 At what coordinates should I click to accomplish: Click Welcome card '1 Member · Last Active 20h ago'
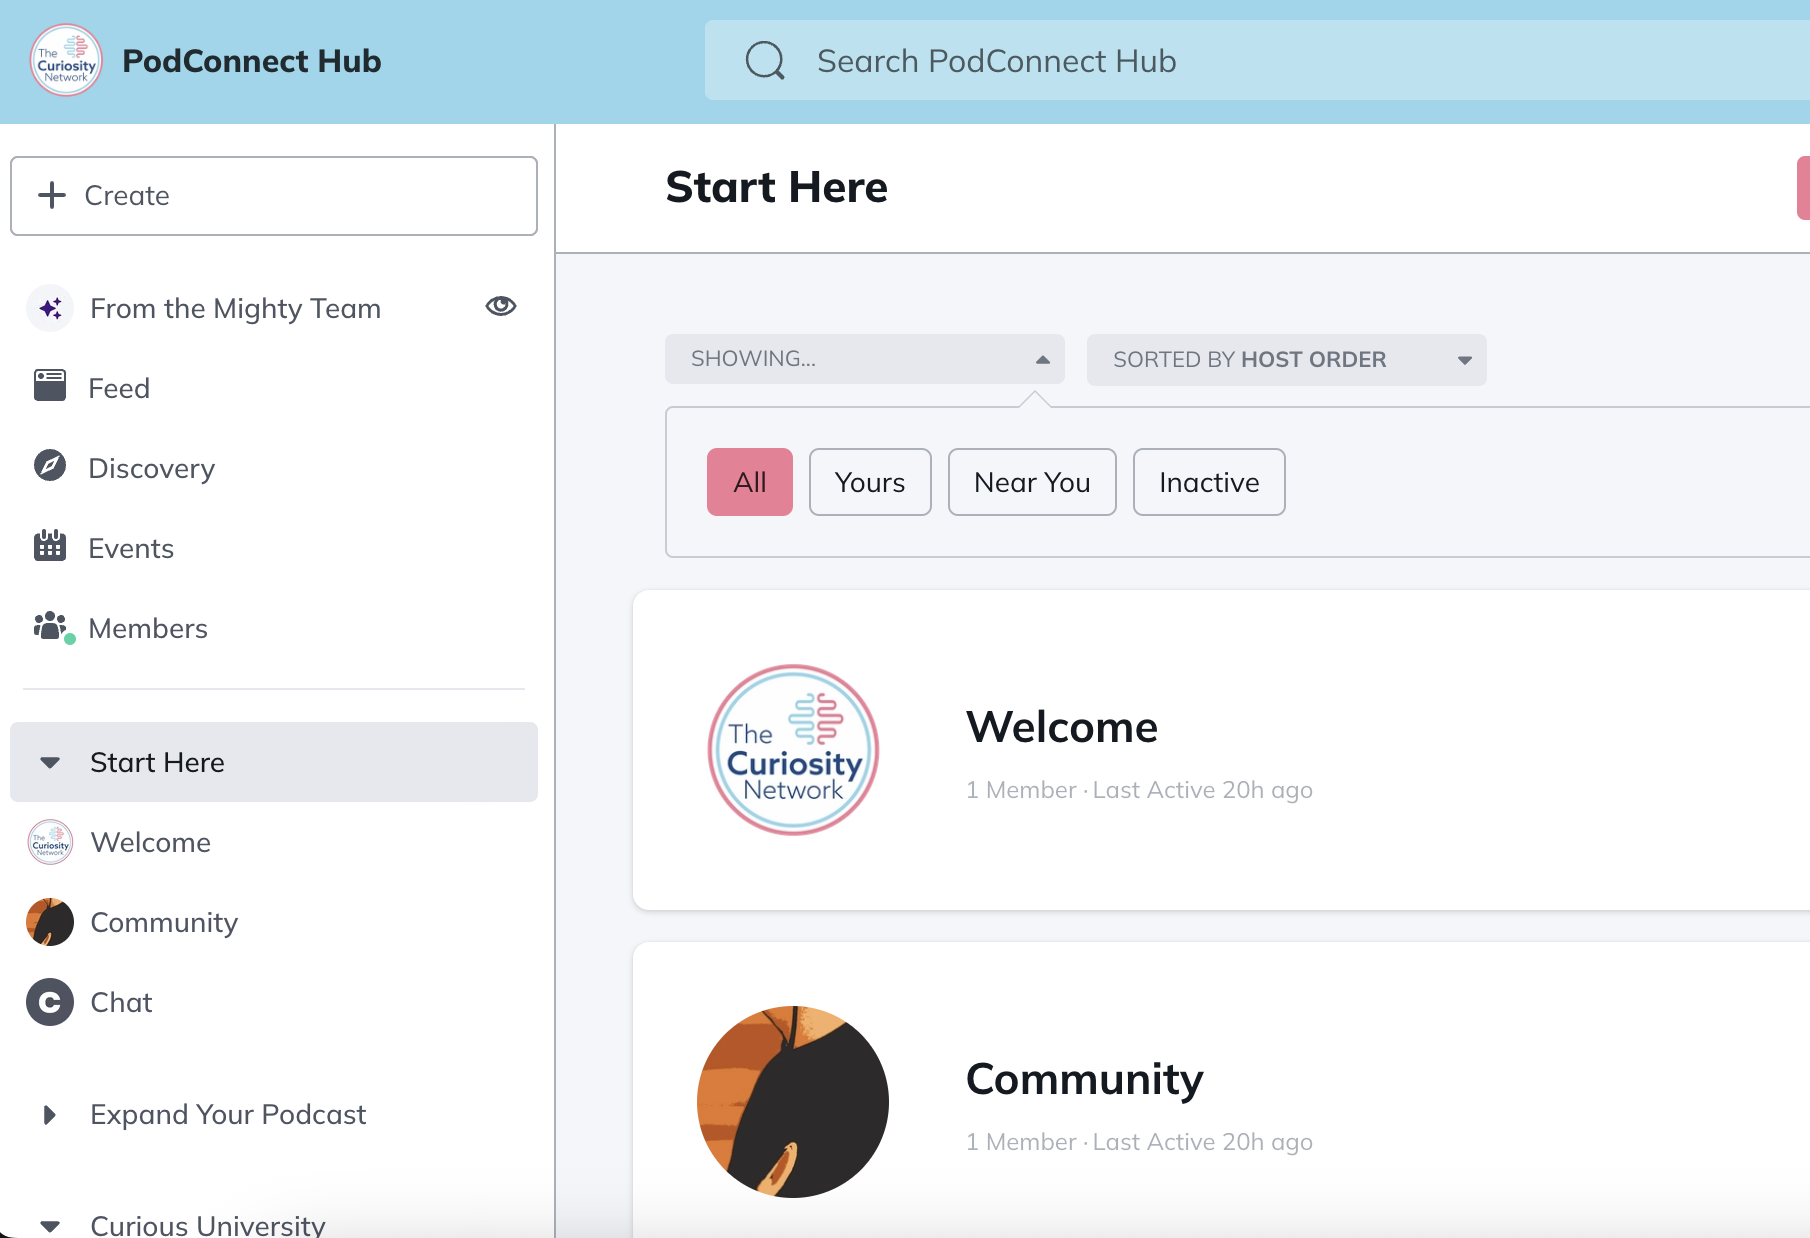click(x=1139, y=790)
